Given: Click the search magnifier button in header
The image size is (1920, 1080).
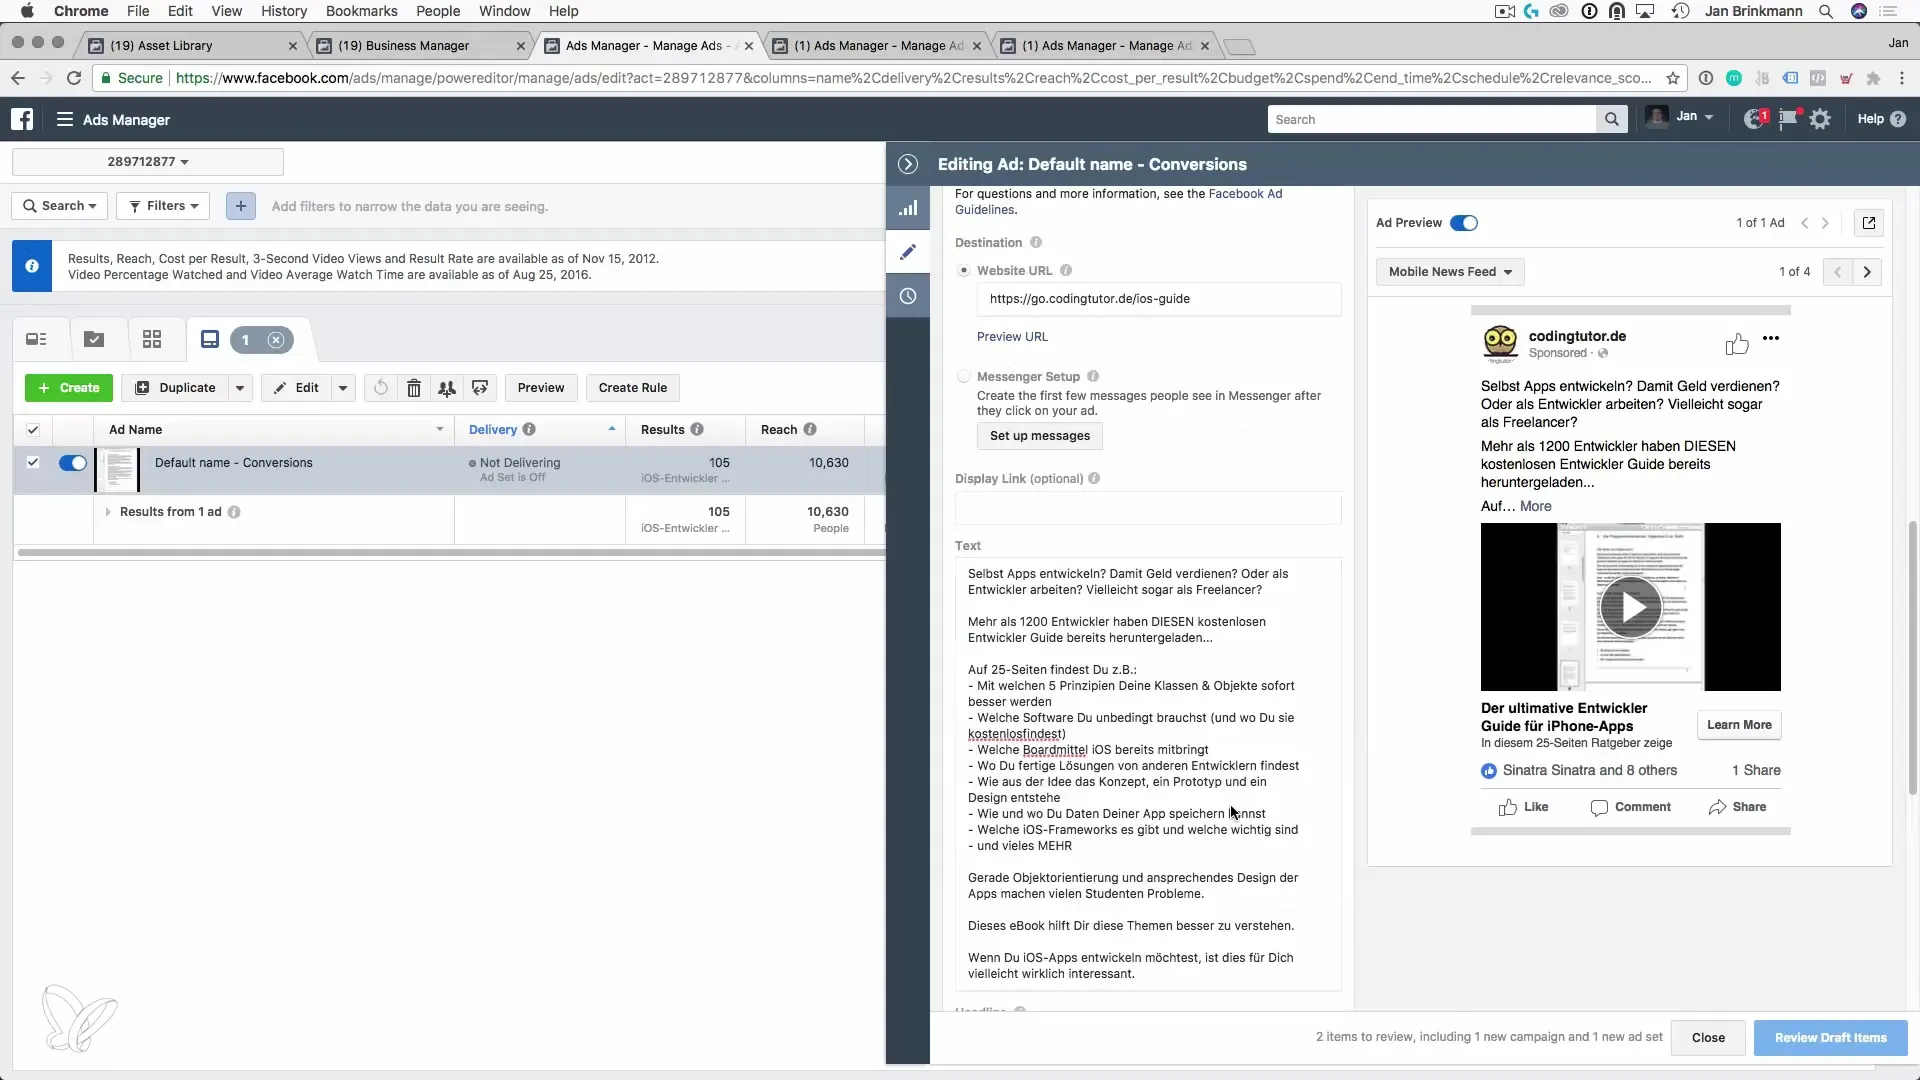Looking at the screenshot, I should [x=1611, y=119].
